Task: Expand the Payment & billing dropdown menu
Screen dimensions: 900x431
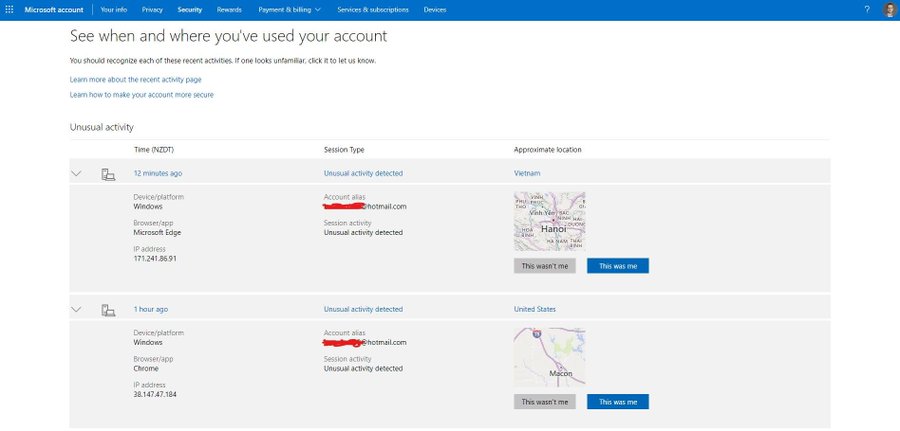Action: pyautogui.click(x=290, y=9)
